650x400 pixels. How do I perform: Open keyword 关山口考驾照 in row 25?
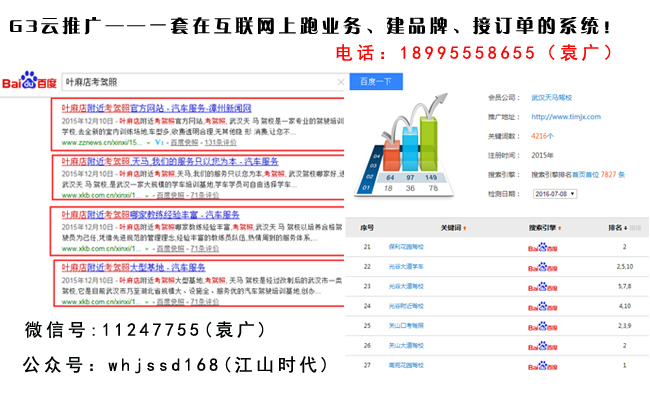pyautogui.click(x=406, y=326)
